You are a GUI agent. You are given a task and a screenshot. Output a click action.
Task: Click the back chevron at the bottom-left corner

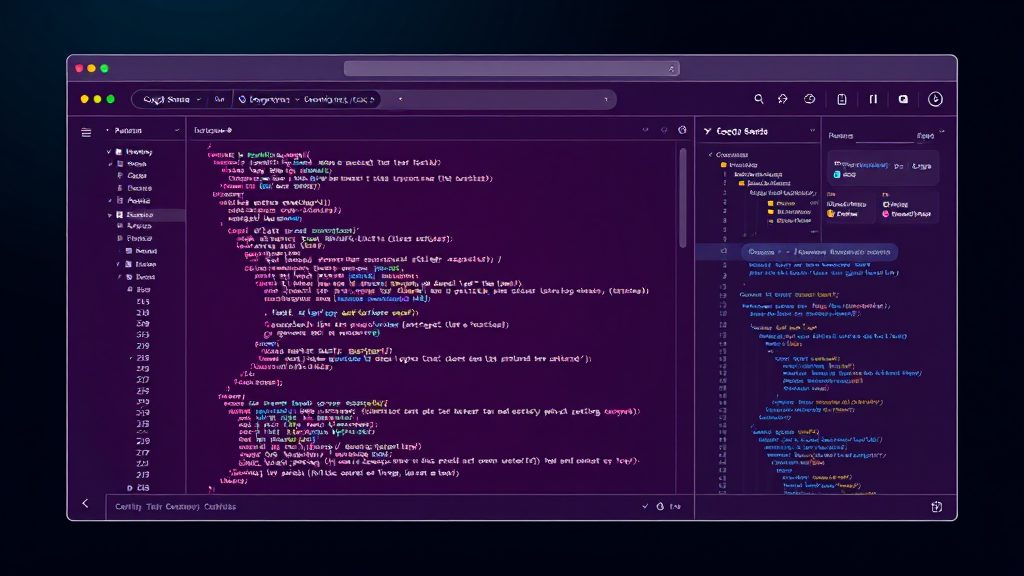coord(85,503)
